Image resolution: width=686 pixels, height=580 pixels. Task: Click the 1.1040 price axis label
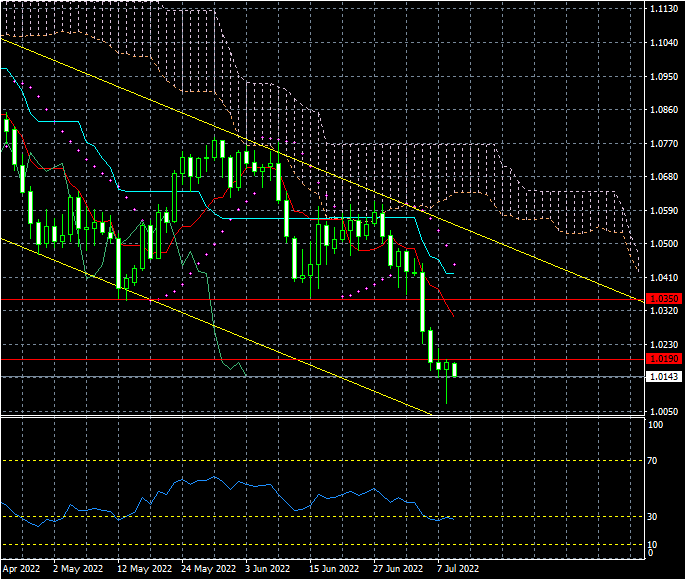tap(664, 43)
